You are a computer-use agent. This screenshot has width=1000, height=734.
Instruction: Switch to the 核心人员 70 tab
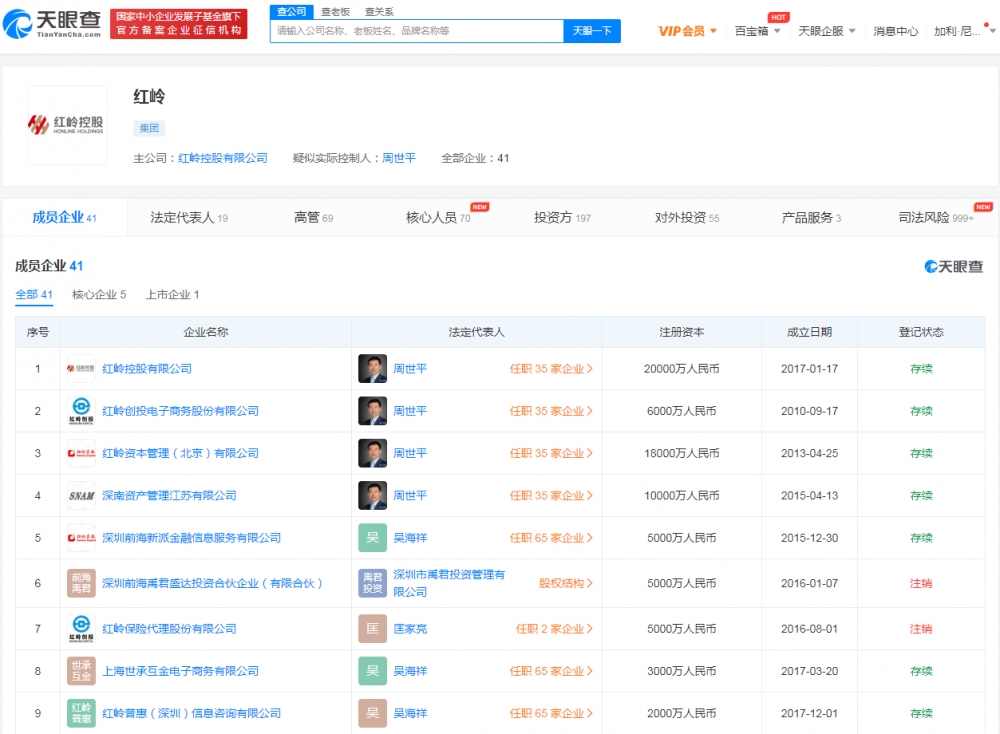point(438,217)
